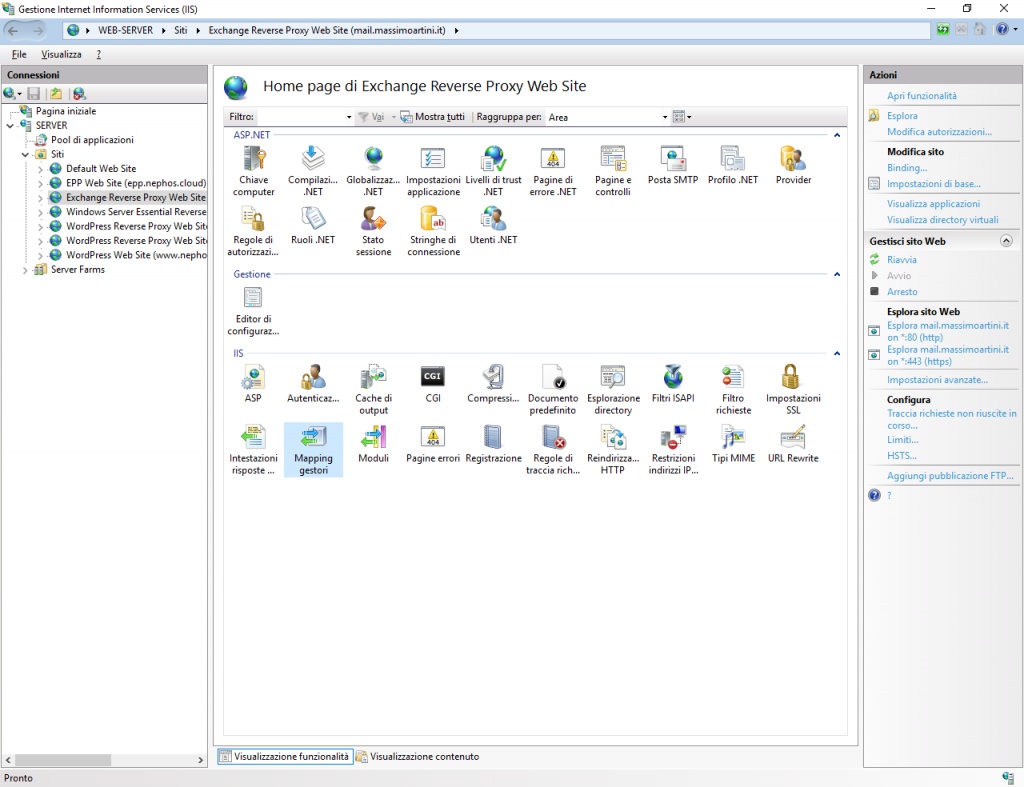The height and width of the screenshot is (787, 1024).
Task: Open Filtri ISAPI feature
Action: [673, 383]
